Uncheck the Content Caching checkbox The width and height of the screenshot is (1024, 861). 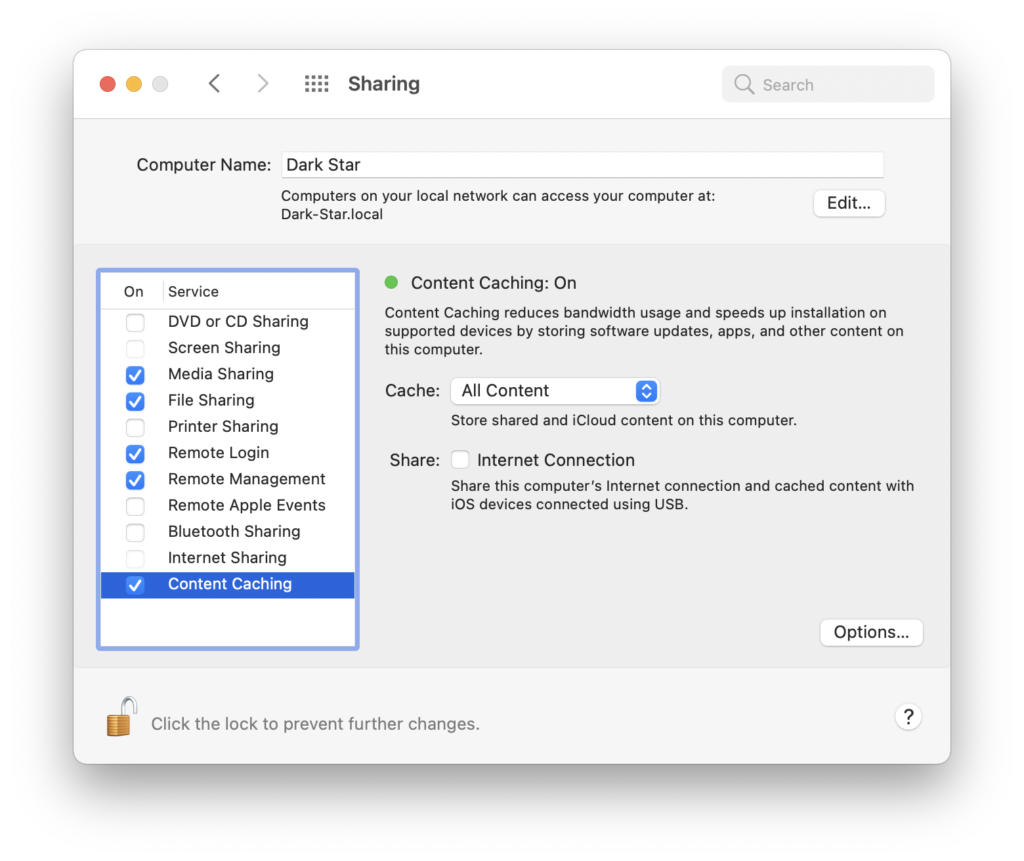135,585
